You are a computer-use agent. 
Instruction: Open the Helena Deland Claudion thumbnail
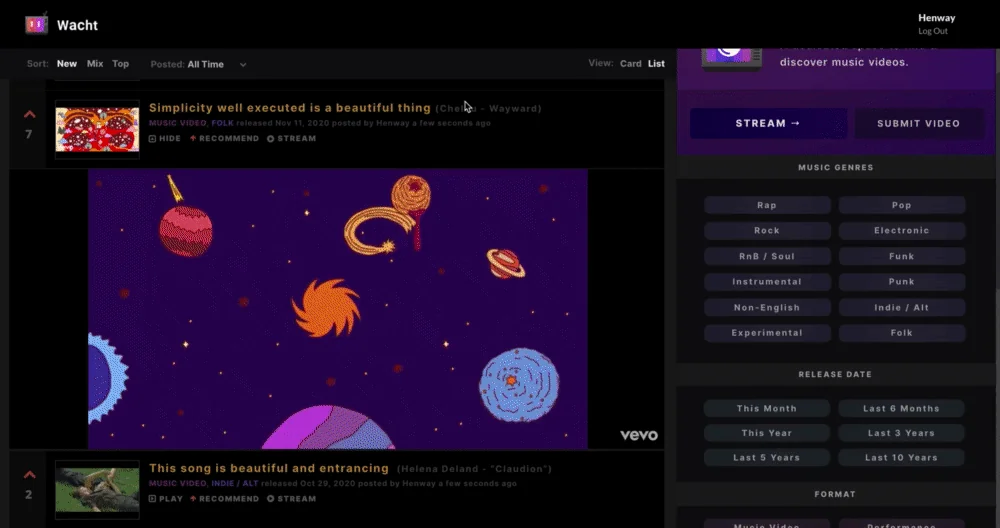click(x=97, y=489)
